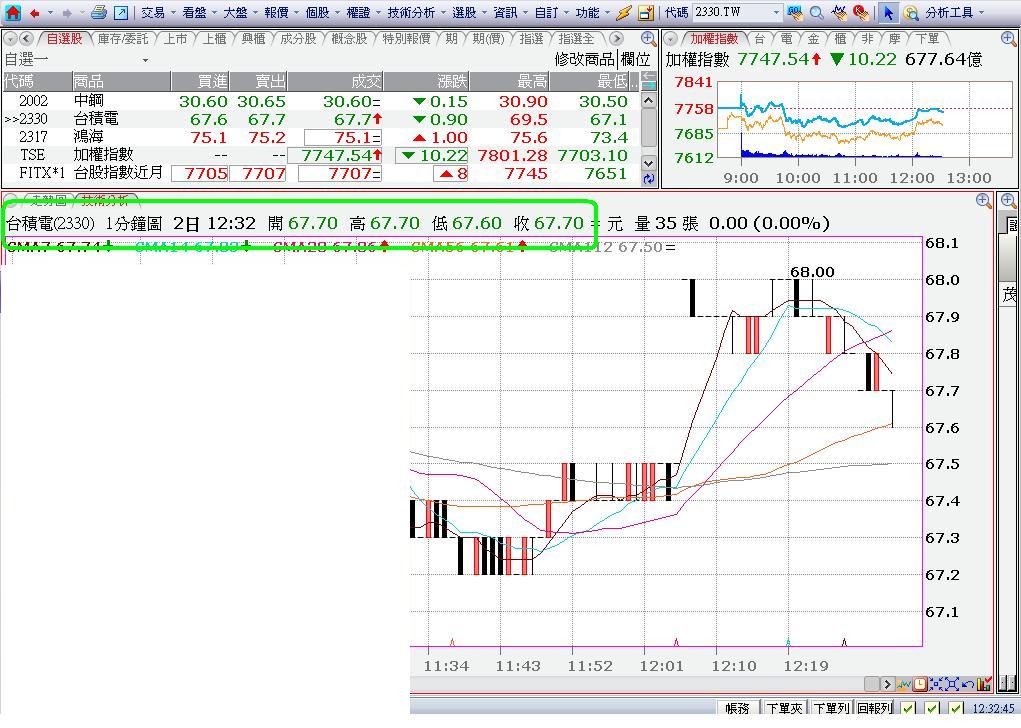
Task: Click the 買進 column header
Action: tap(201, 81)
